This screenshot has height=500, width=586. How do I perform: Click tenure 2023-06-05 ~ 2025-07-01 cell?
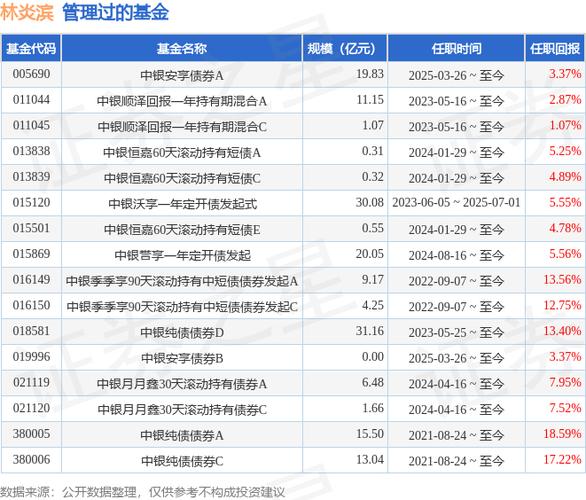[456, 203]
